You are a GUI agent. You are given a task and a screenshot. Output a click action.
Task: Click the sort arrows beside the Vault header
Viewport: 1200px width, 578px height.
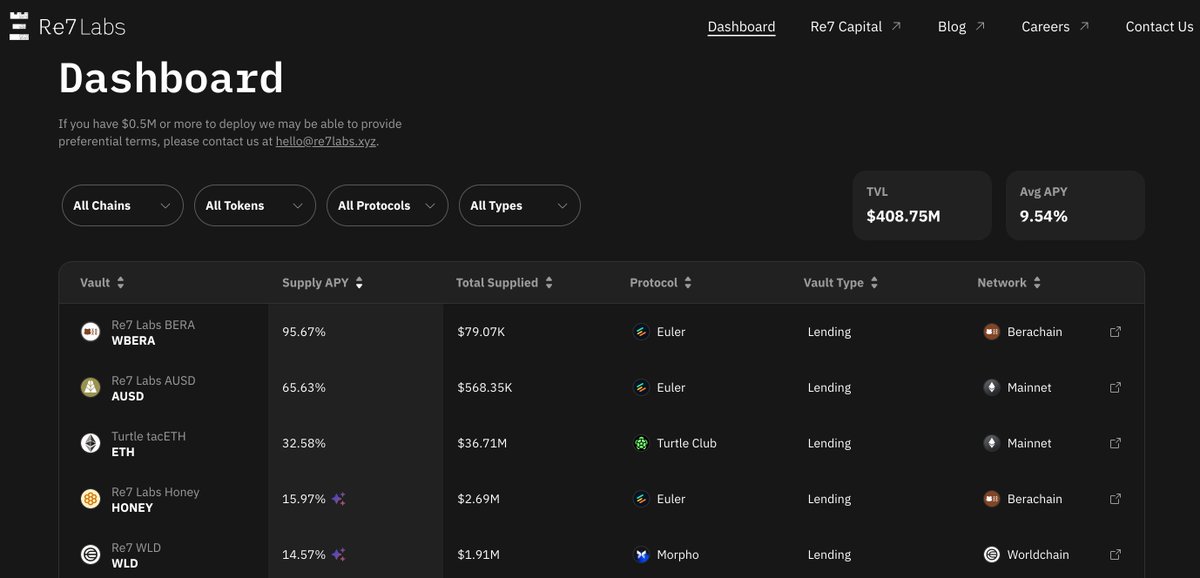pyautogui.click(x=120, y=283)
